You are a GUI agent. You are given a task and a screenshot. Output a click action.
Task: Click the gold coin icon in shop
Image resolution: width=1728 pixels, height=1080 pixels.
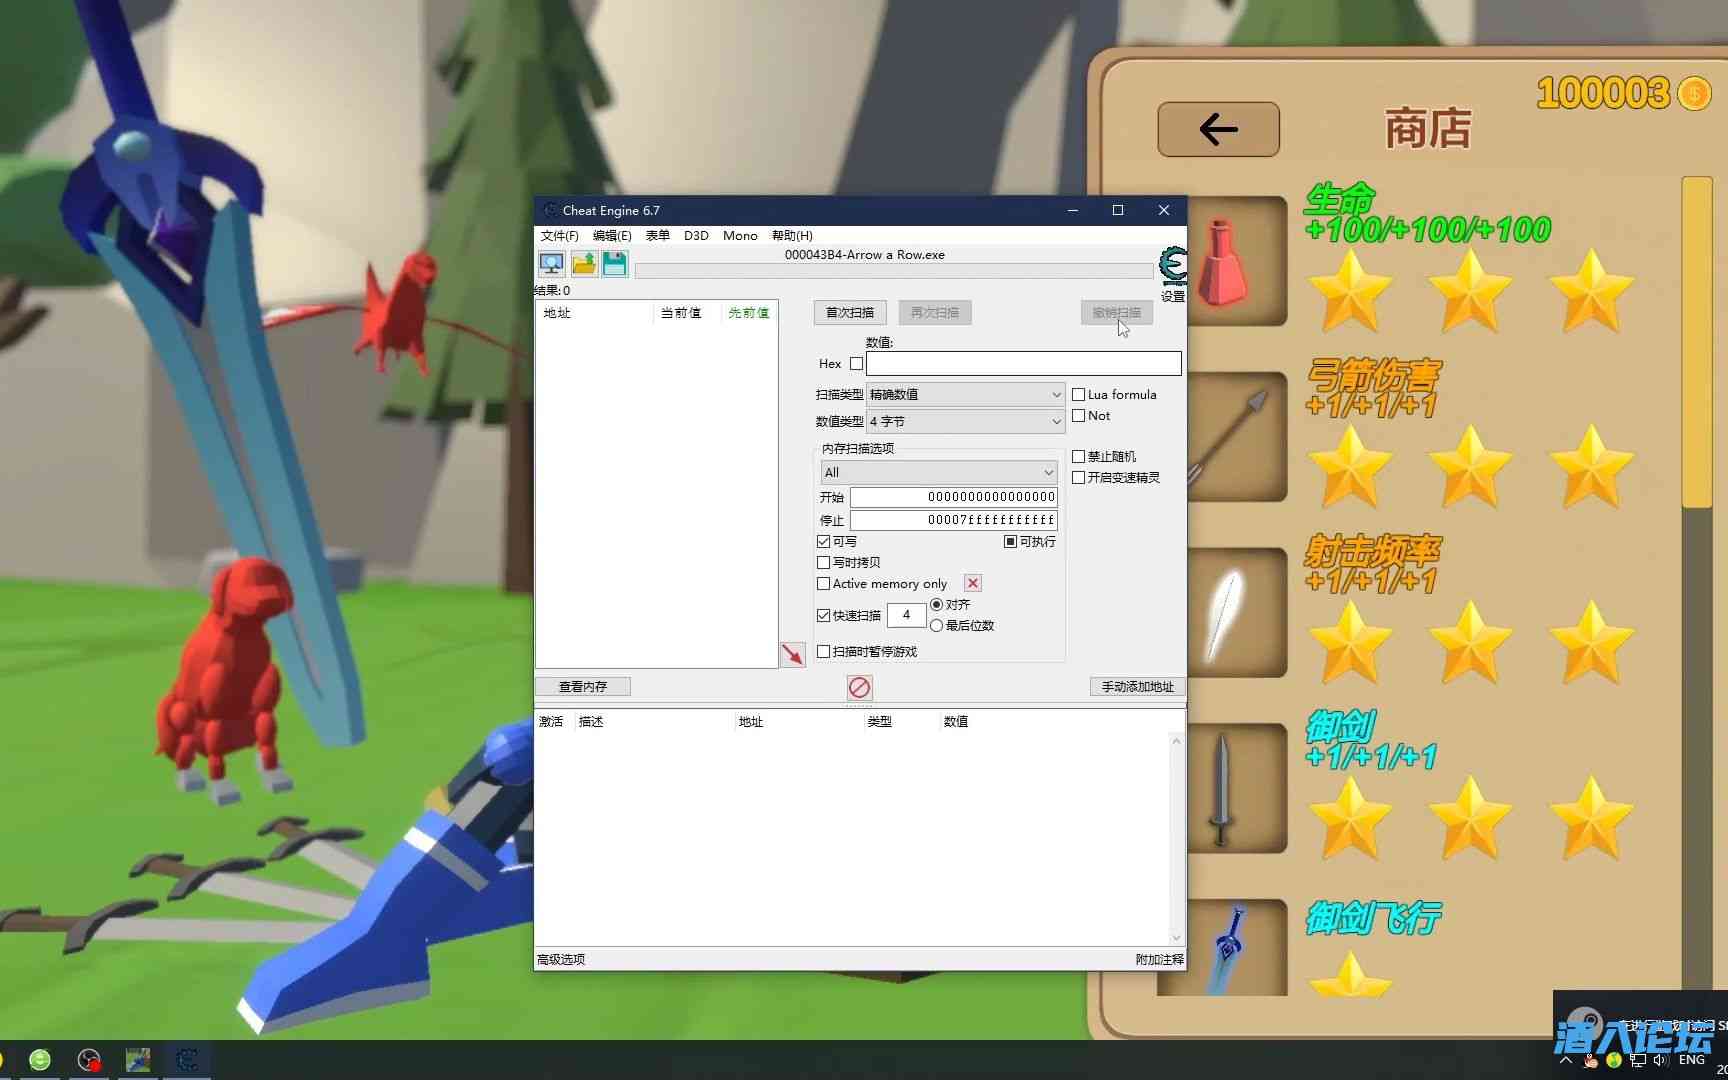(1694, 94)
